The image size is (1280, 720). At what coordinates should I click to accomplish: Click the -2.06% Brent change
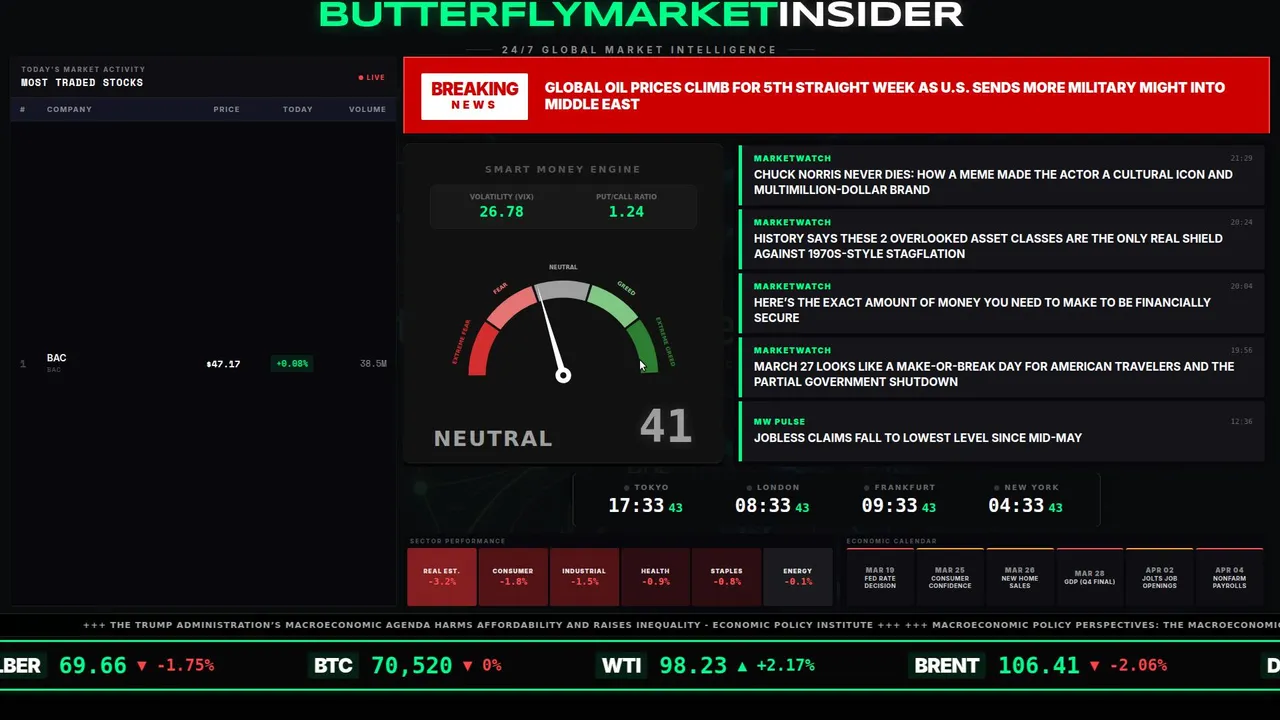coord(1138,665)
